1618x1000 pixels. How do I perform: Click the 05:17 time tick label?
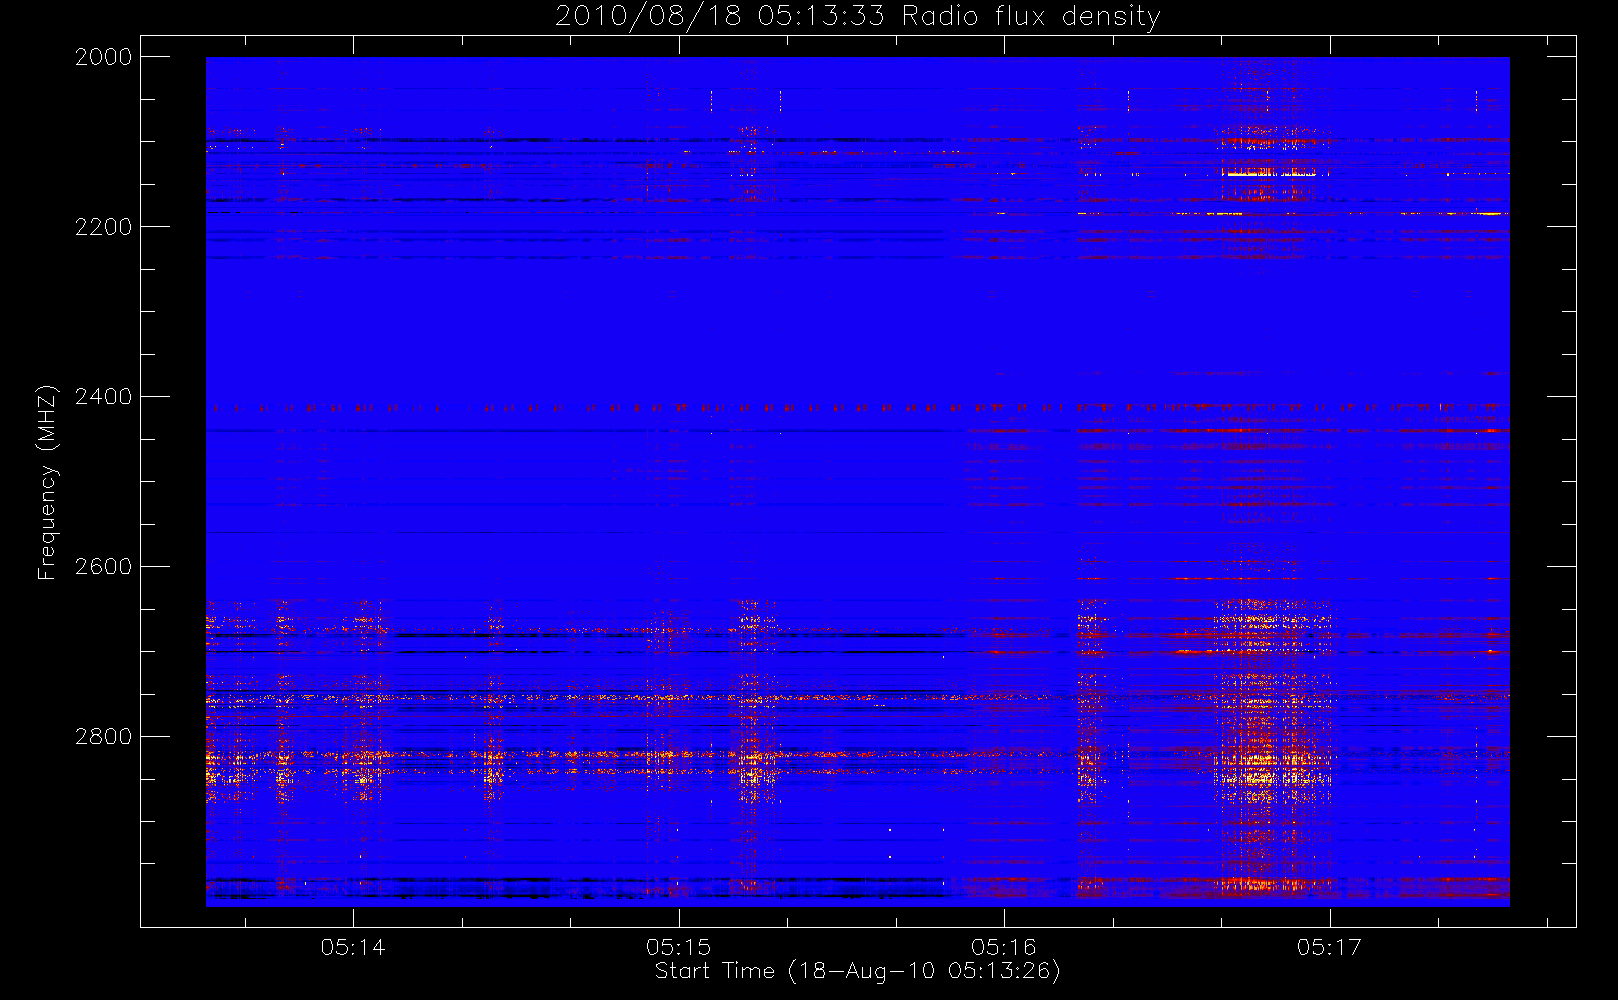pyautogui.click(x=1329, y=947)
